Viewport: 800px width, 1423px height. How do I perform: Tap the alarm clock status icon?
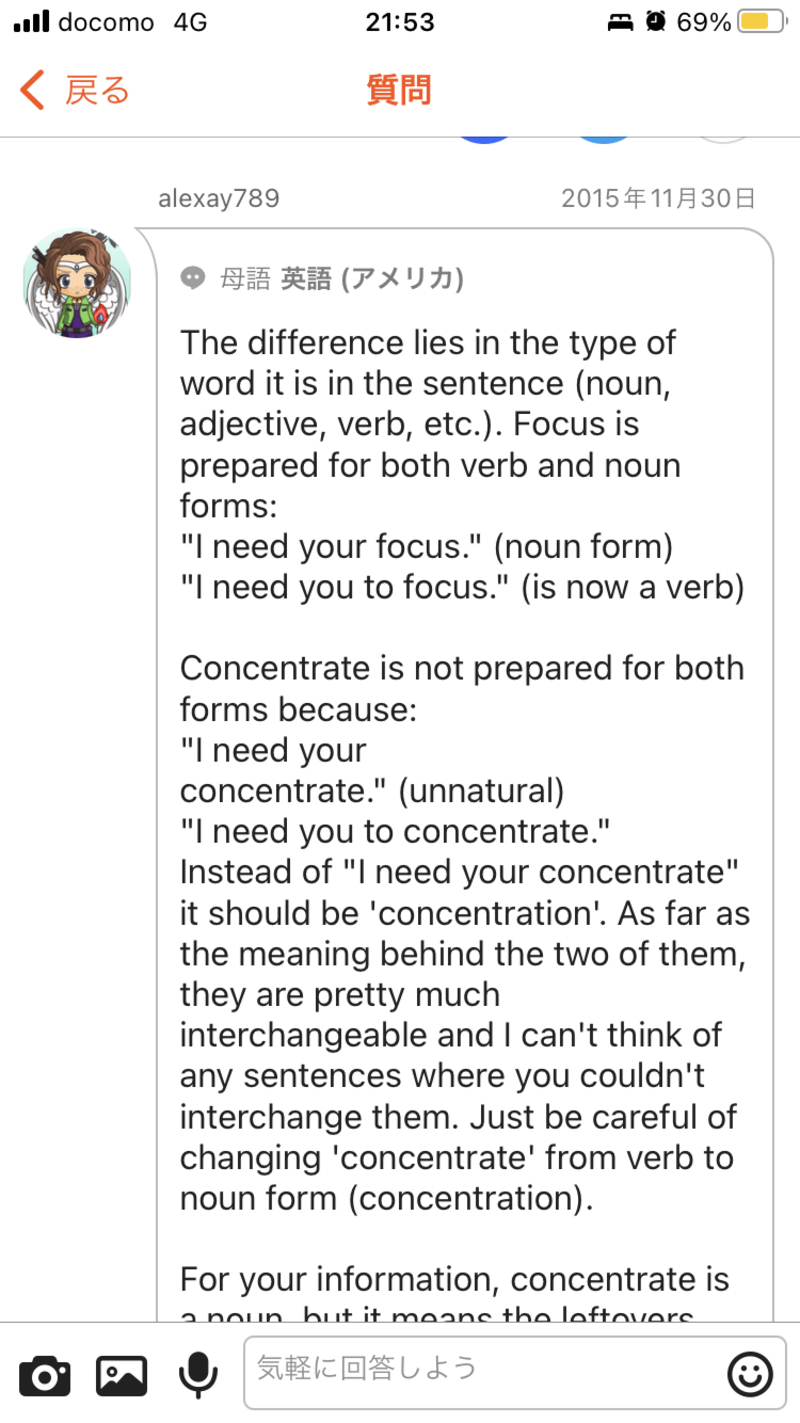tap(656, 22)
